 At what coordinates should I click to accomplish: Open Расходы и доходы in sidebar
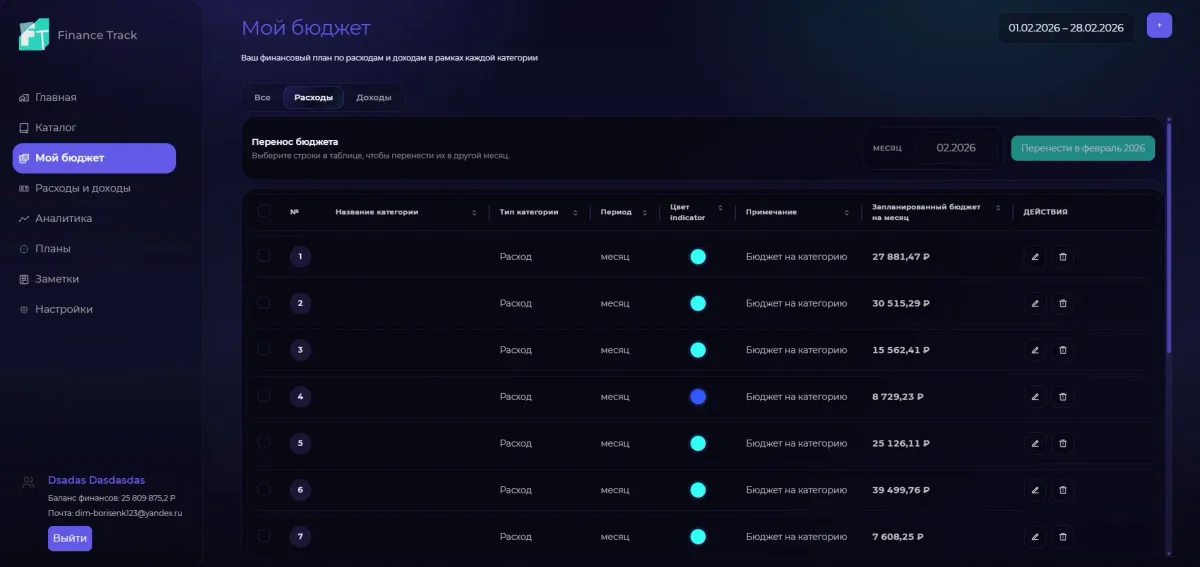94,188
